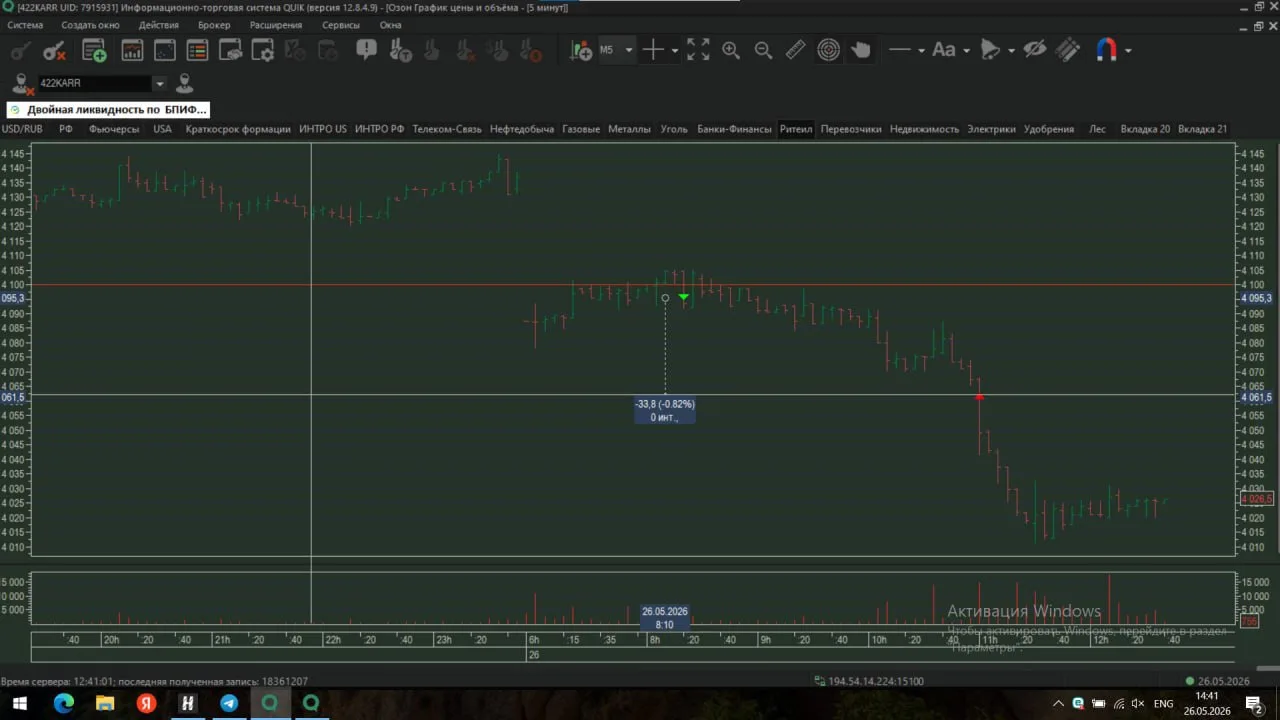Create a new table with the plus icon
This screenshot has width=1280, height=720.
coord(94,50)
